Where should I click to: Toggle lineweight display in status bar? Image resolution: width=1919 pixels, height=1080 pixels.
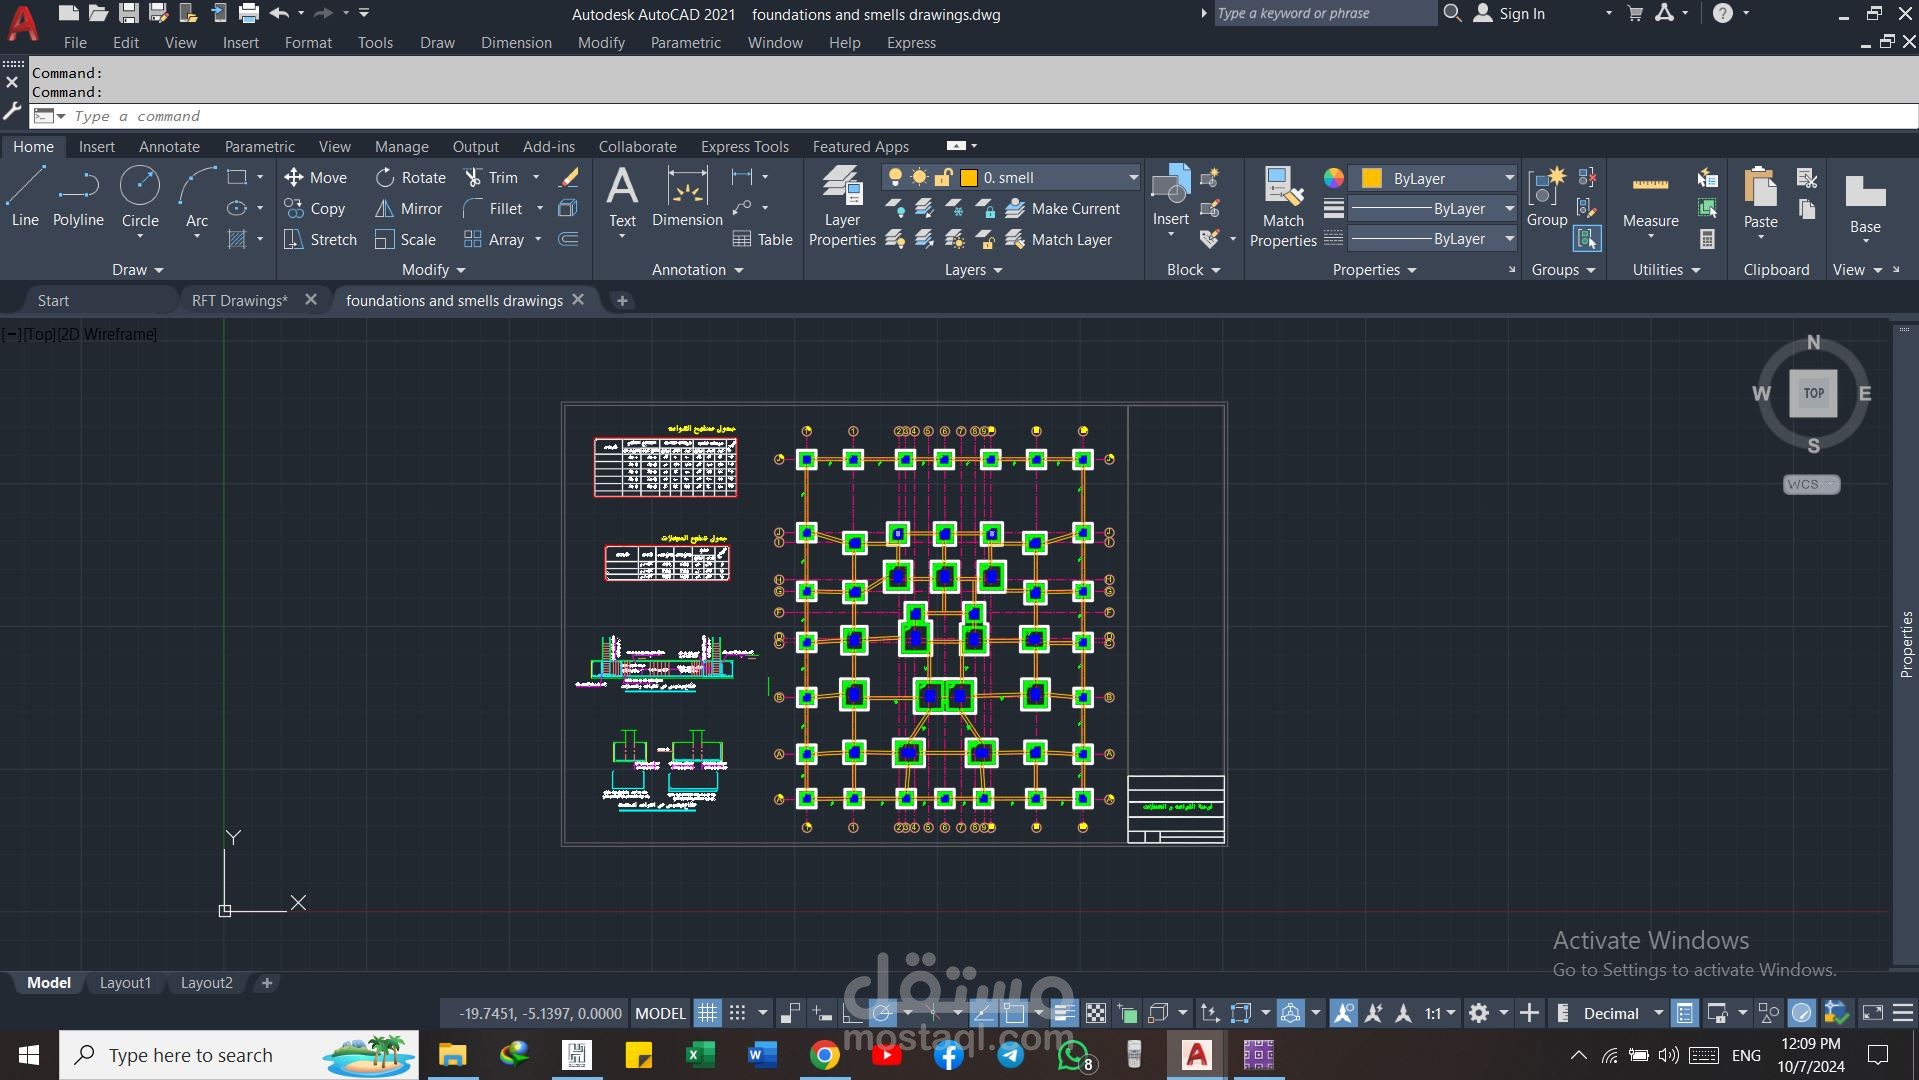pyautogui.click(x=1064, y=1013)
